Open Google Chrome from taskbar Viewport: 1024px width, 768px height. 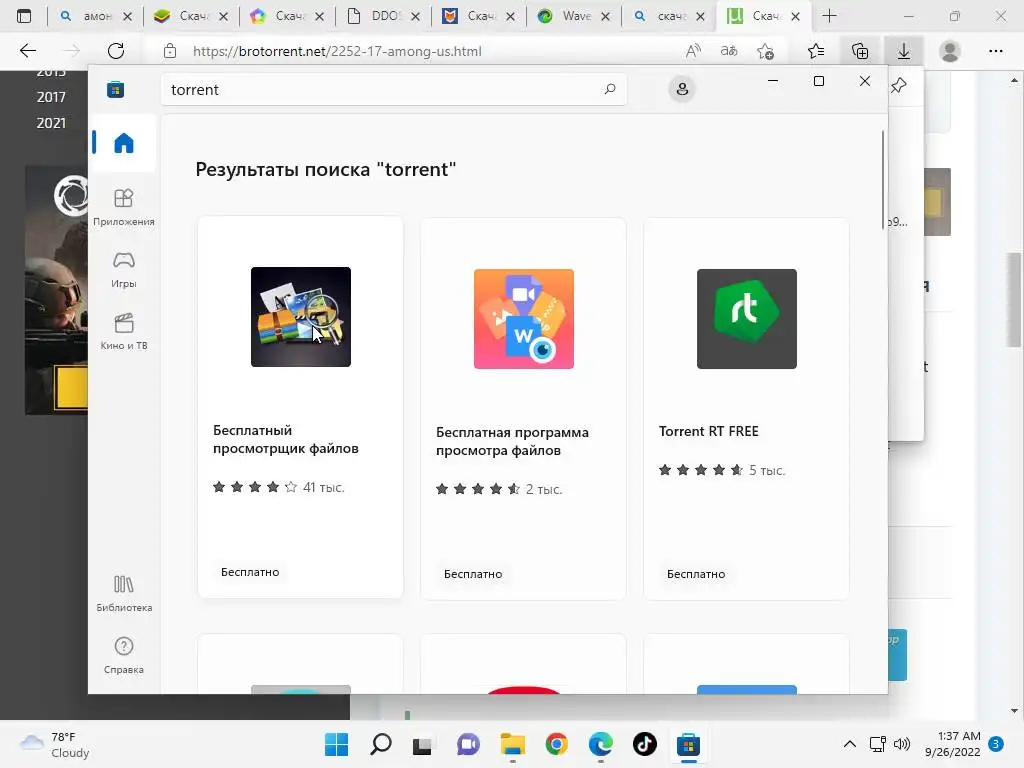(556, 744)
